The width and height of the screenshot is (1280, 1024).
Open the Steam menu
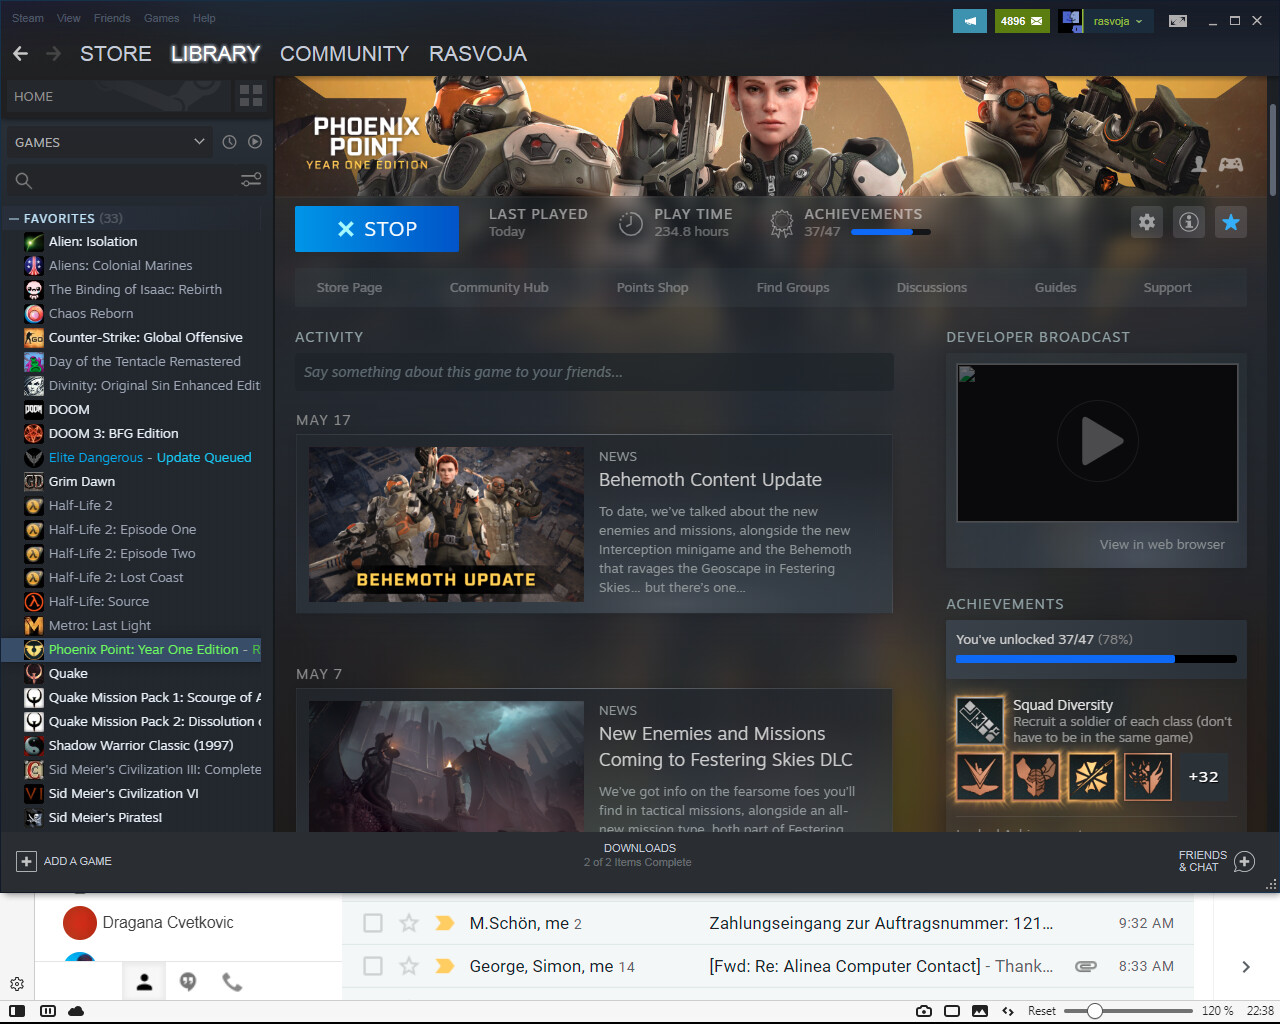pyautogui.click(x=28, y=18)
